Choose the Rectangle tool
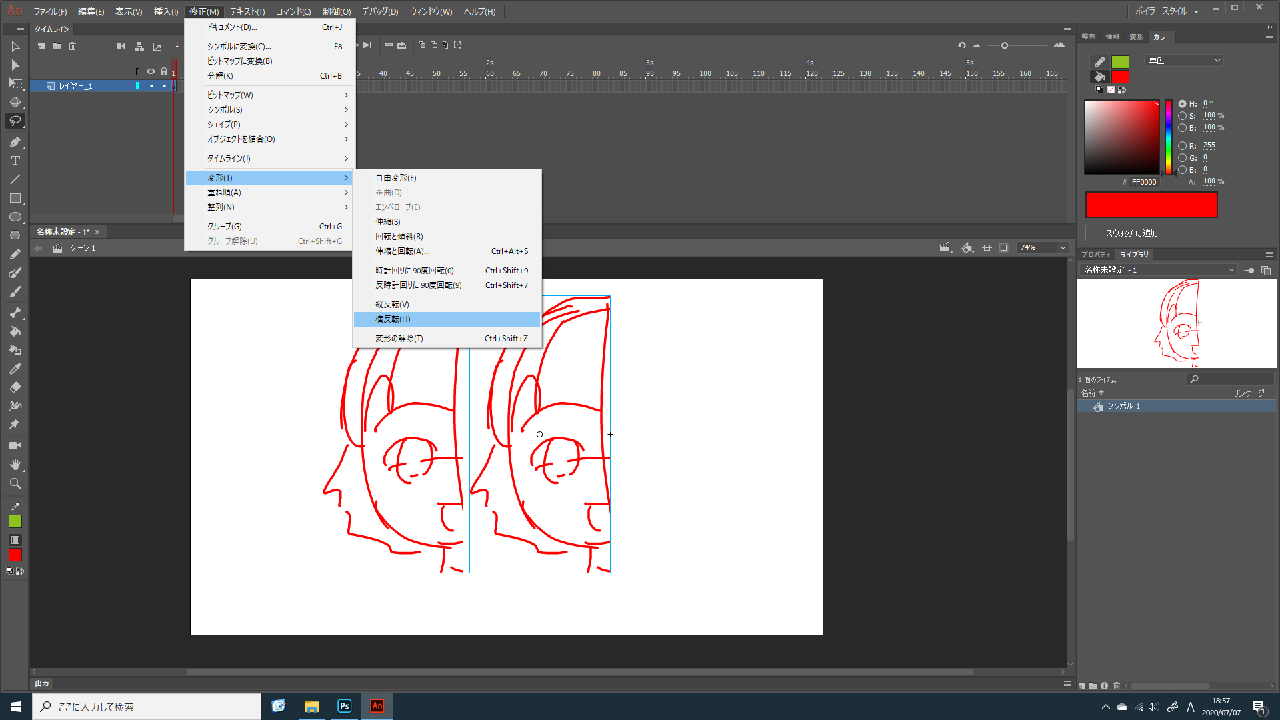 (15, 198)
